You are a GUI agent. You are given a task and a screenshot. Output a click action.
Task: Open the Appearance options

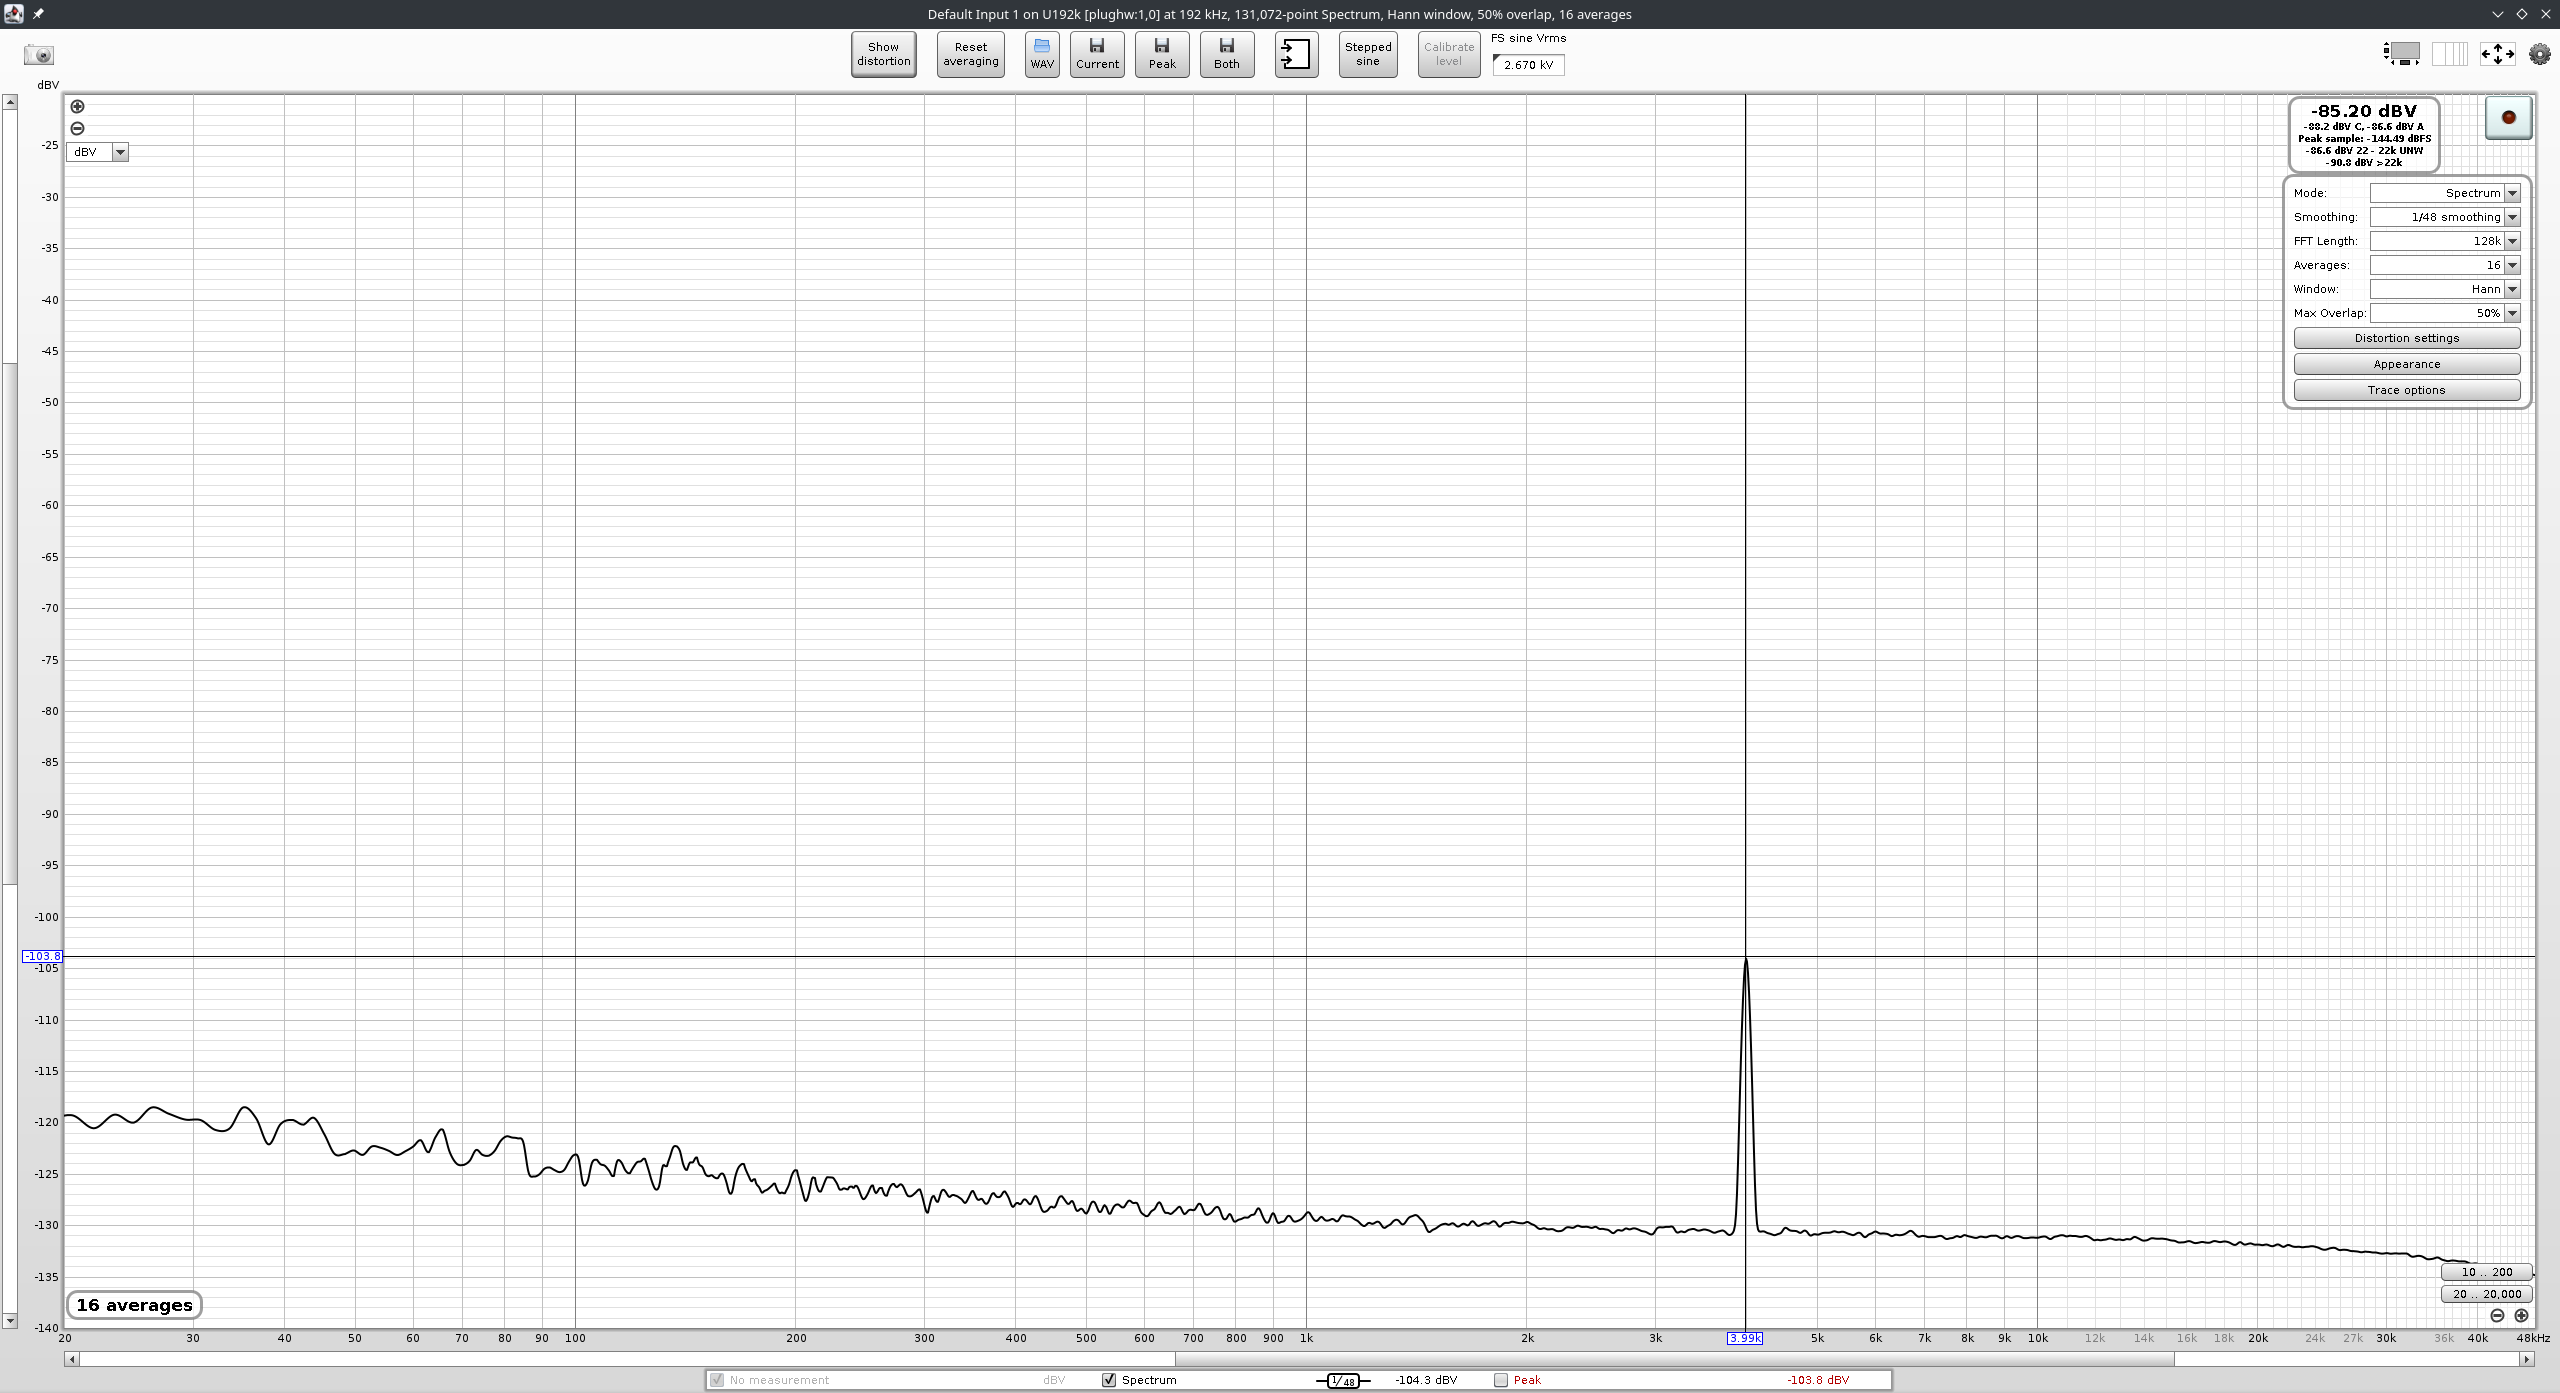pyautogui.click(x=2407, y=364)
